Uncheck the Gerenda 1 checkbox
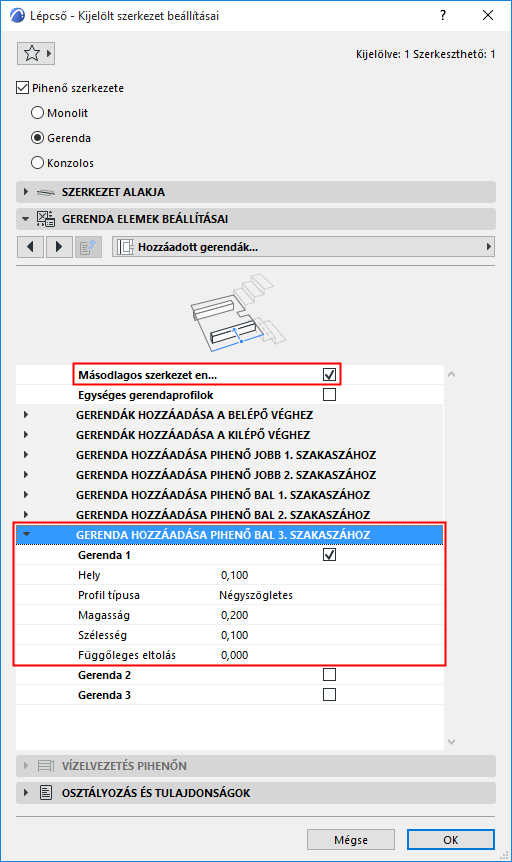512x862 pixels. 329,555
